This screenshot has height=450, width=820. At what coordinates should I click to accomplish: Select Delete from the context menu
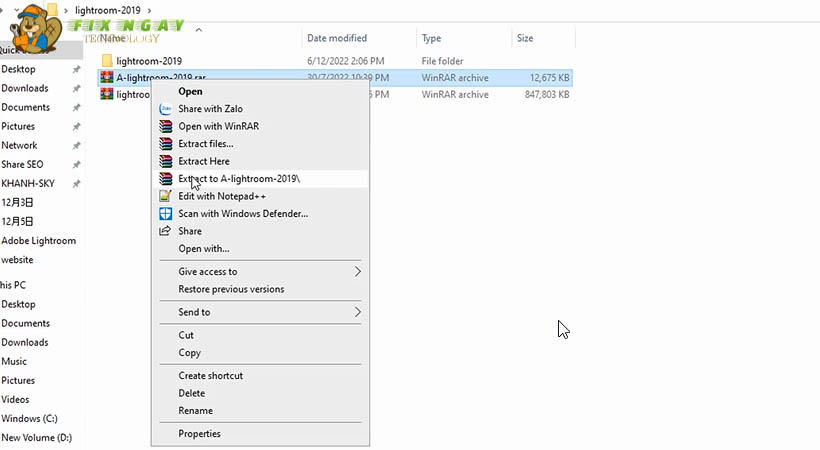click(191, 393)
